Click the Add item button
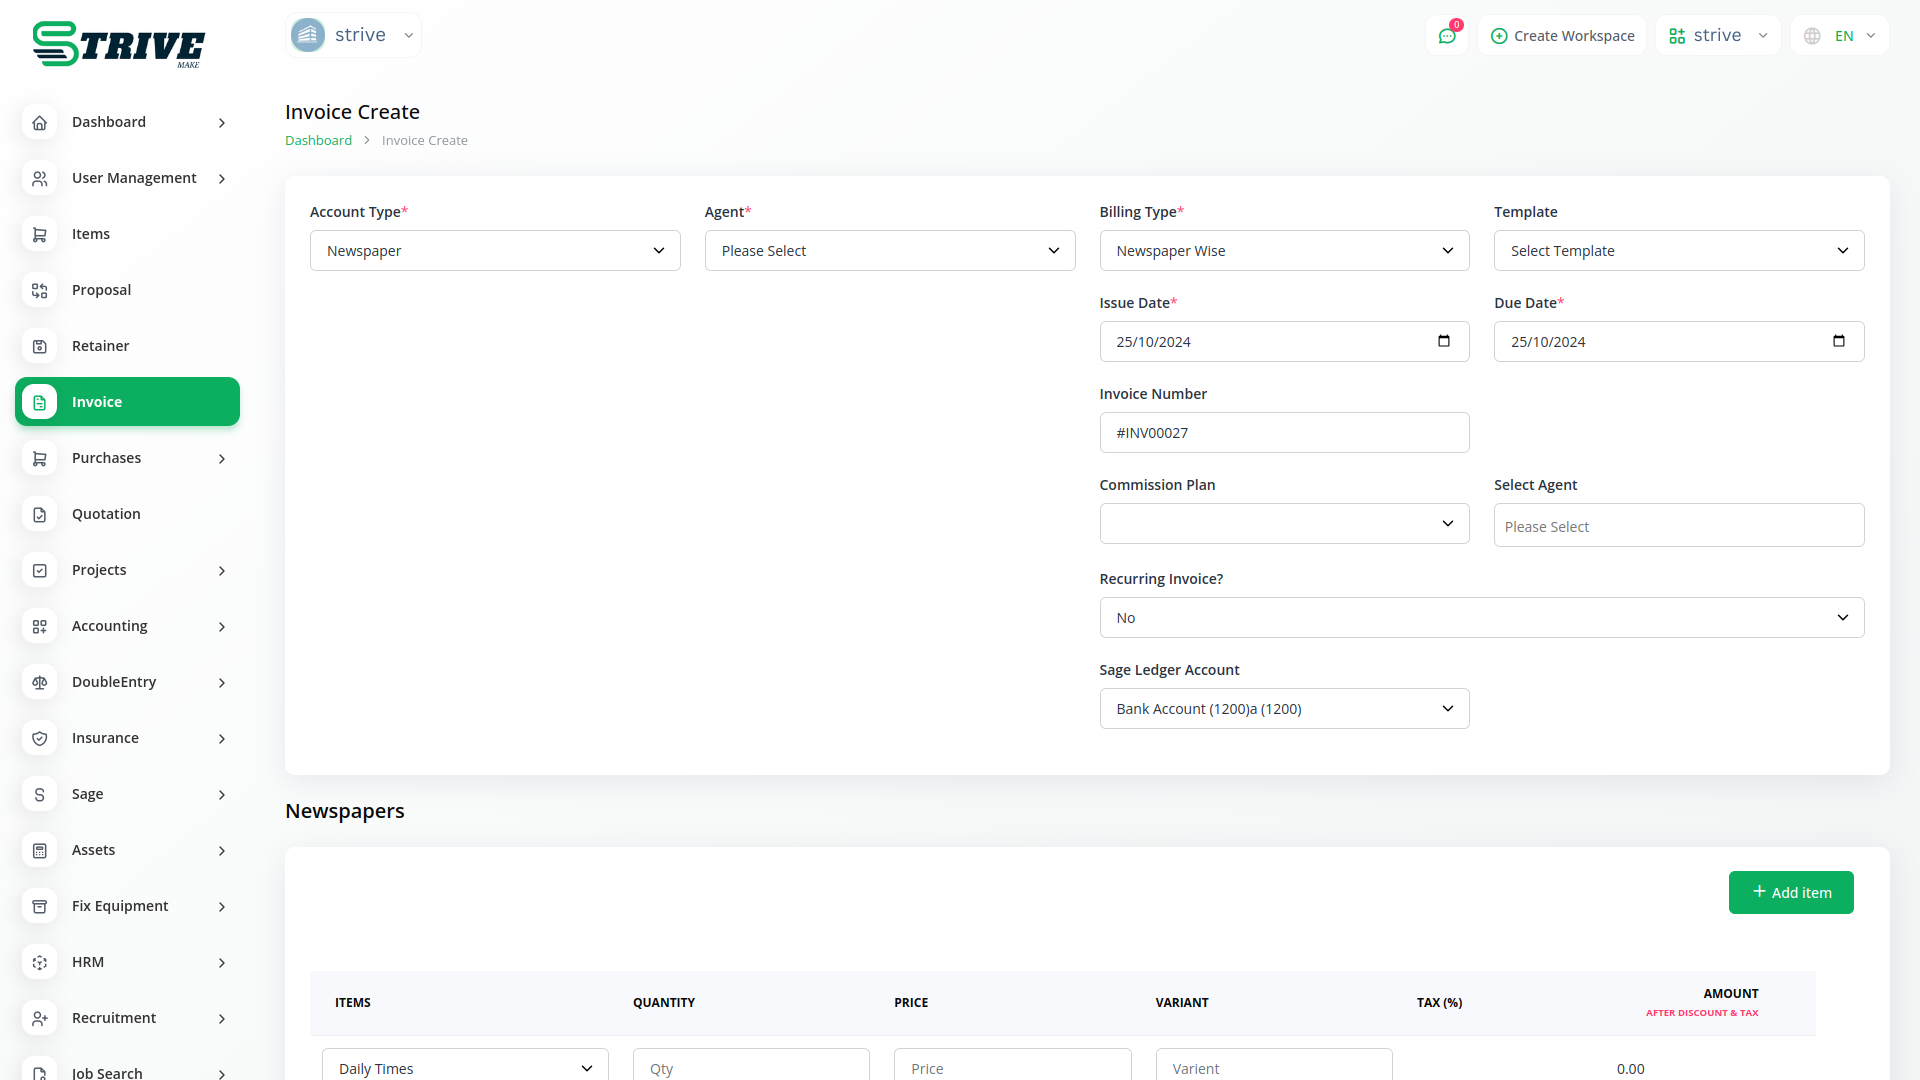This screenshot has height=1080, width=1920. [1790, 892]
